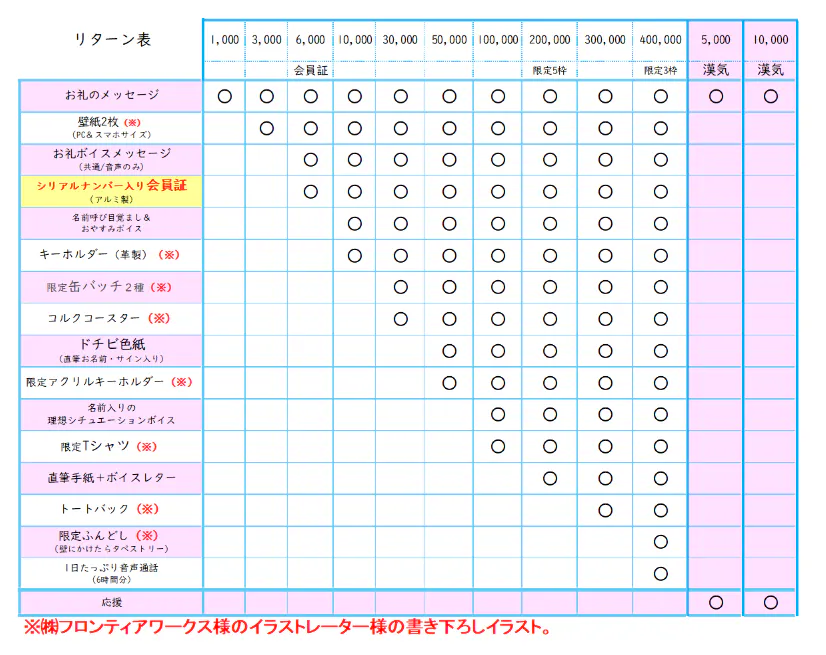Select the お礼のメッセージ circle under 10,000 漢気
The height and width of the screenshot is (655, 826).
pyautogui.click(x=770, y=96)
